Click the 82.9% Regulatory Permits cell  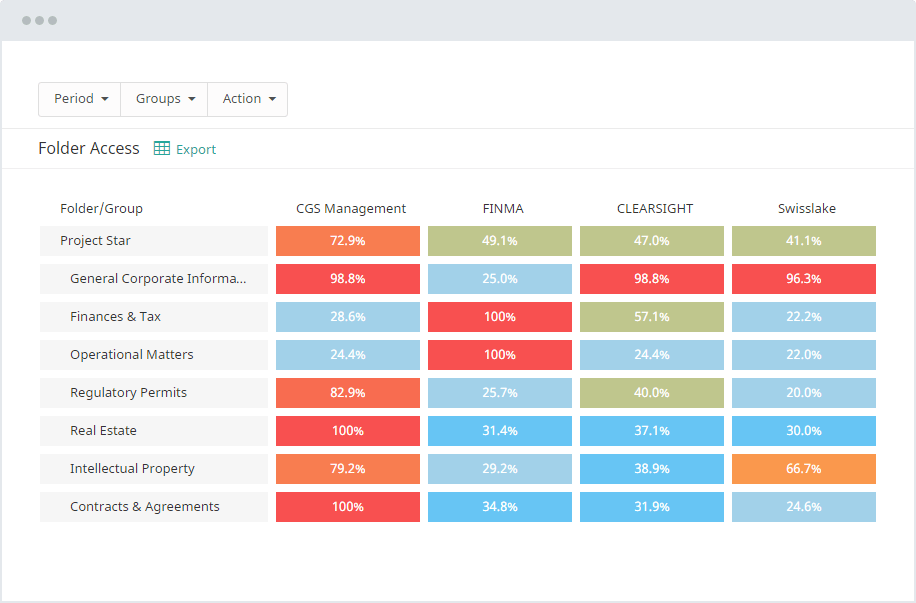coord(348,393)
